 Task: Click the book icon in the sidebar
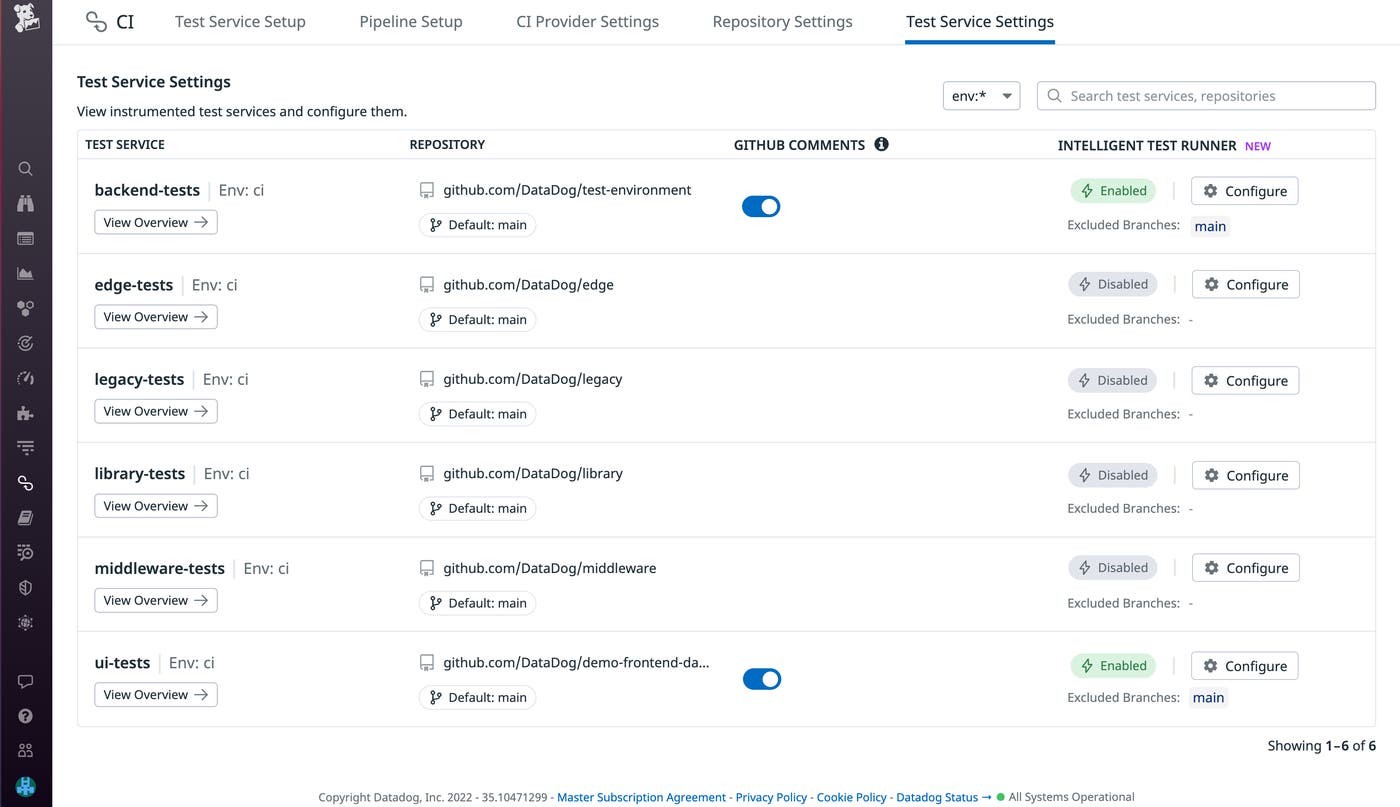coord(26,518)
